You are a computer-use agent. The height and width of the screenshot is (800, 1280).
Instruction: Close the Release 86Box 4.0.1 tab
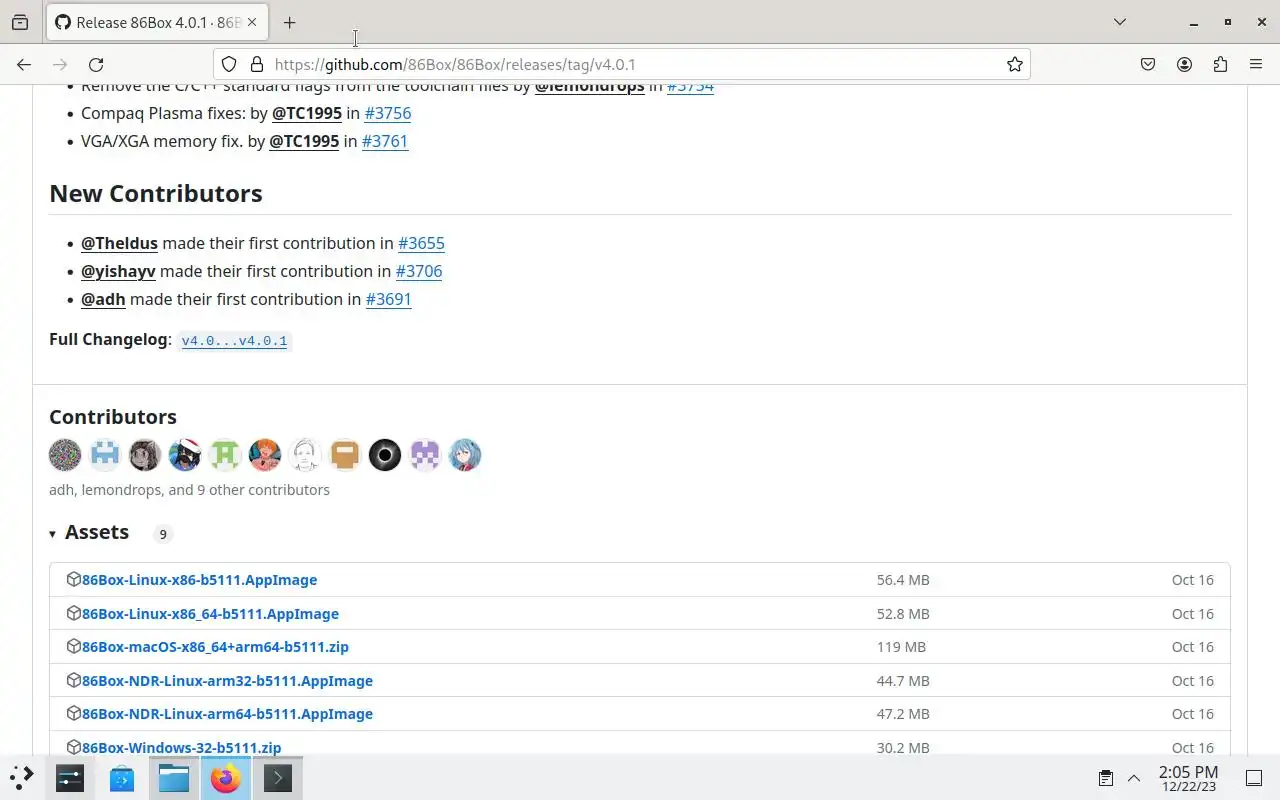pyautogui.click(x=252, y=22)
